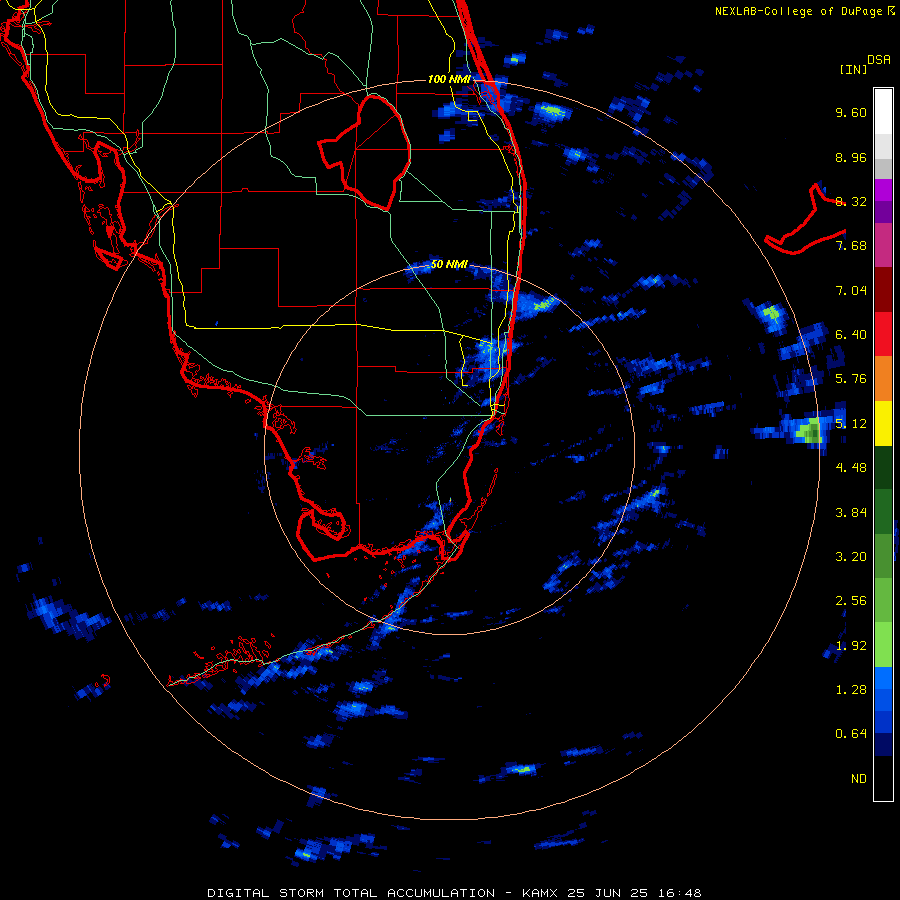
Task: Click the white 9.60 inch legend swatch
Action: (x=883, y=111)
